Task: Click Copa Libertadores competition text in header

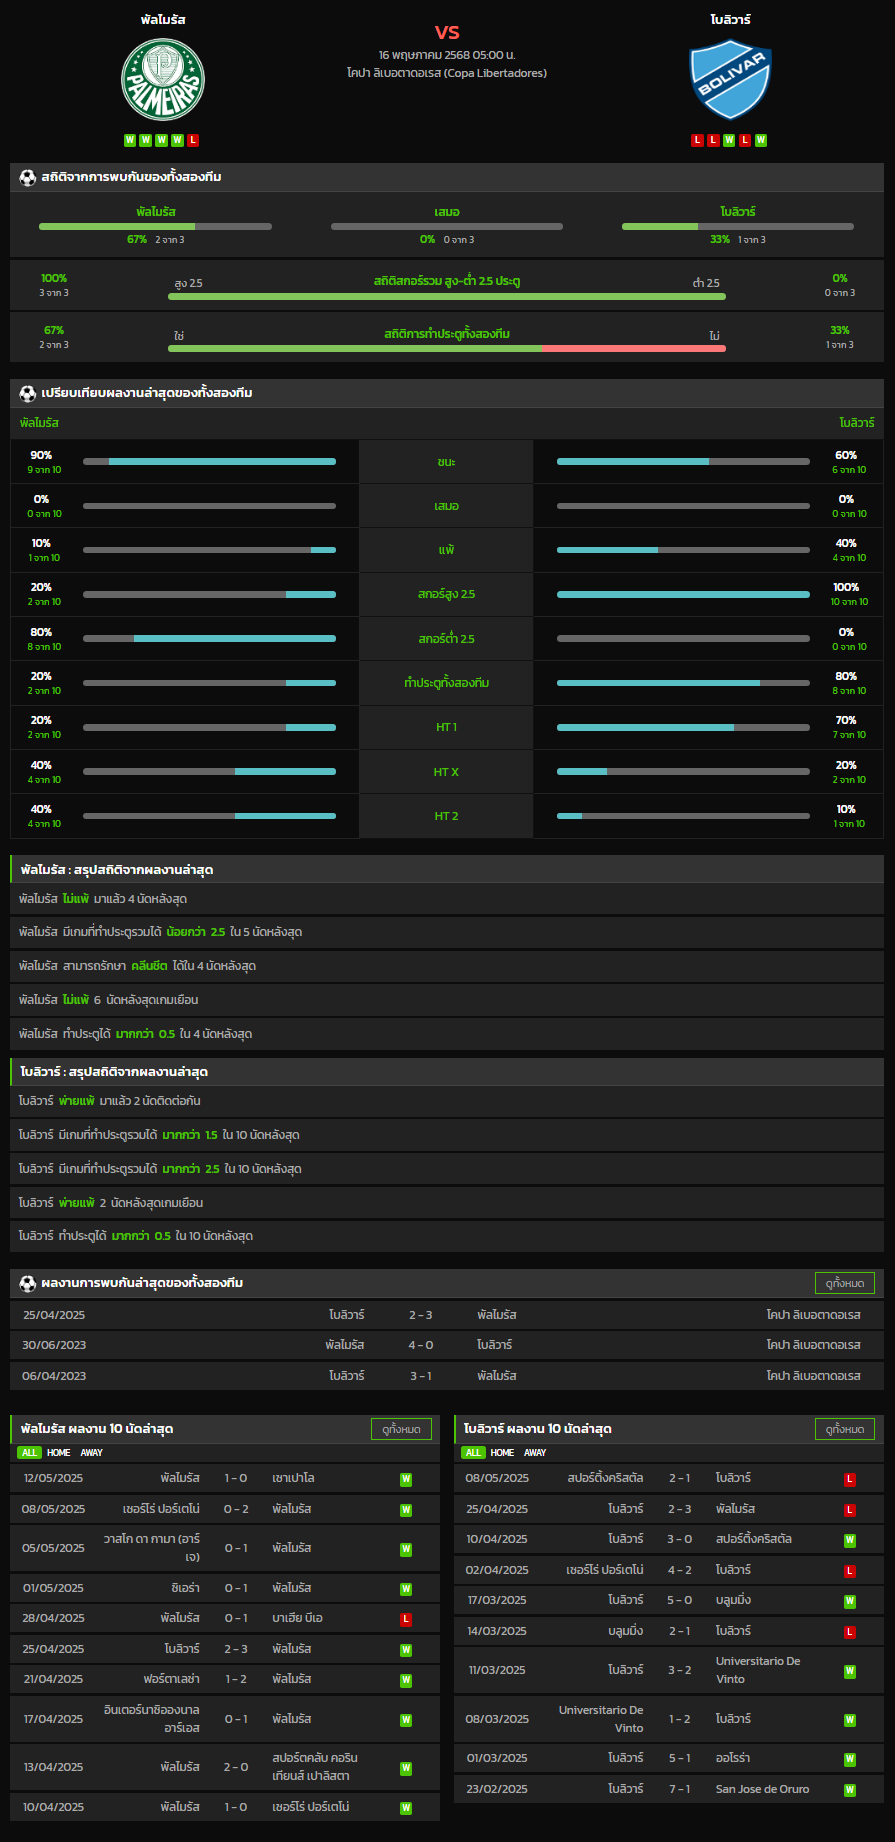Action: click(x=447, y=73)
